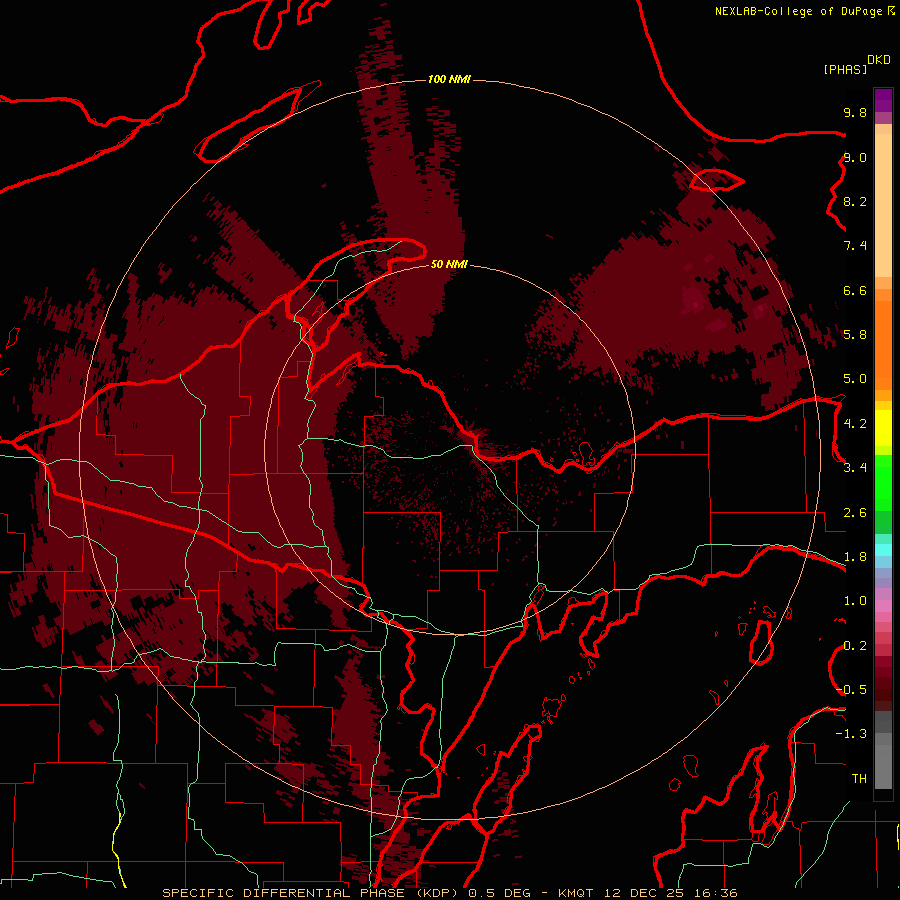Click the 3.4 value on the color scale

(855, 468)
